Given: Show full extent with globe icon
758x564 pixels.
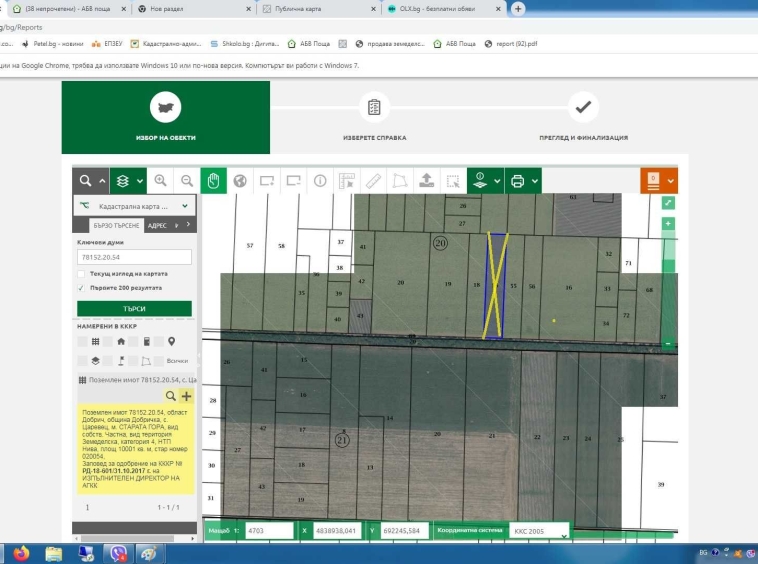Looking at the screenshot, I should click(240, 181).
